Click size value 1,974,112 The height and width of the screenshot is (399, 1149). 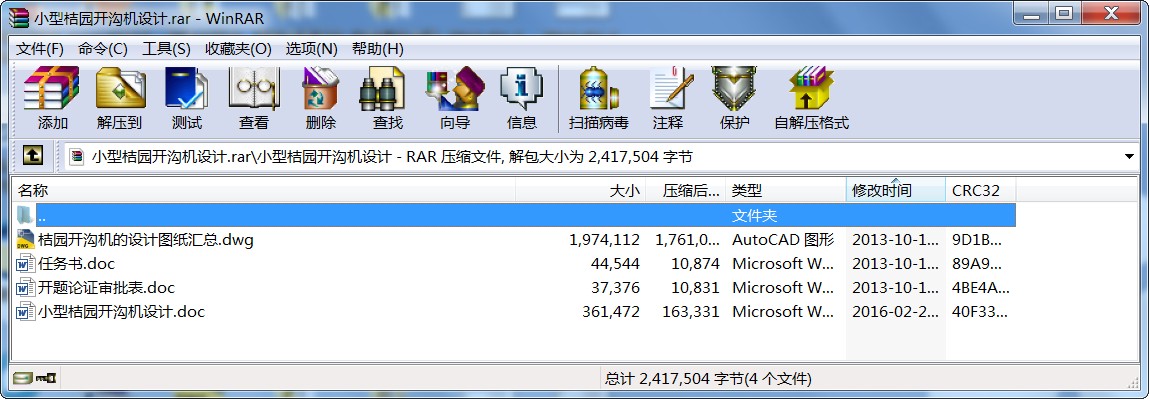(x=605, y=239)
